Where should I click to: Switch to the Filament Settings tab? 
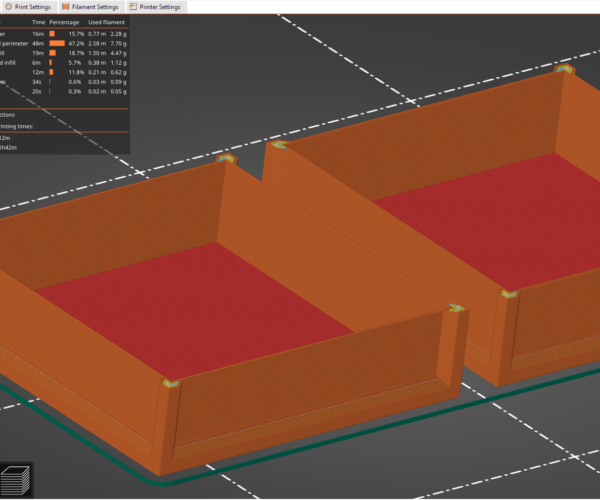click(90, 7)
